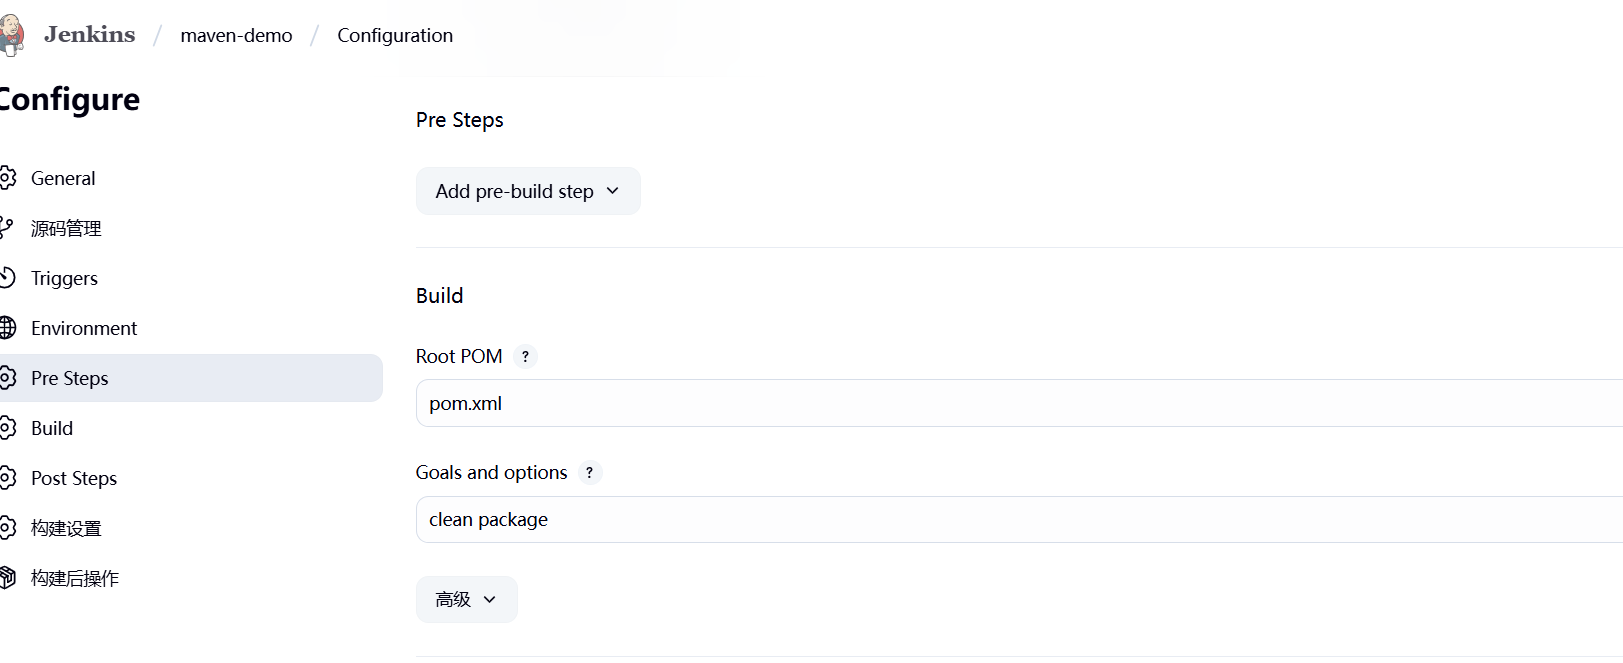
Task: Select the Pre Steps sidebar item
Action: click(70, 378)
